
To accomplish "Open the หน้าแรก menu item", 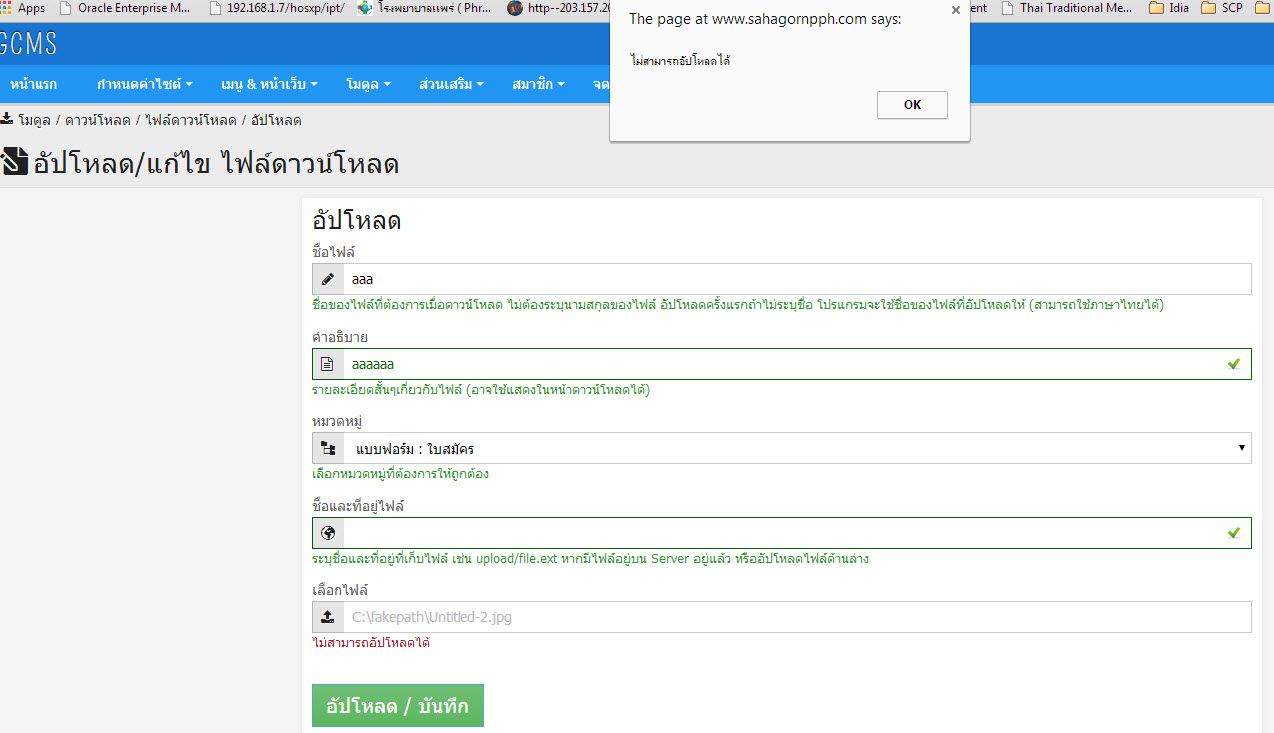I will [33, 84].
